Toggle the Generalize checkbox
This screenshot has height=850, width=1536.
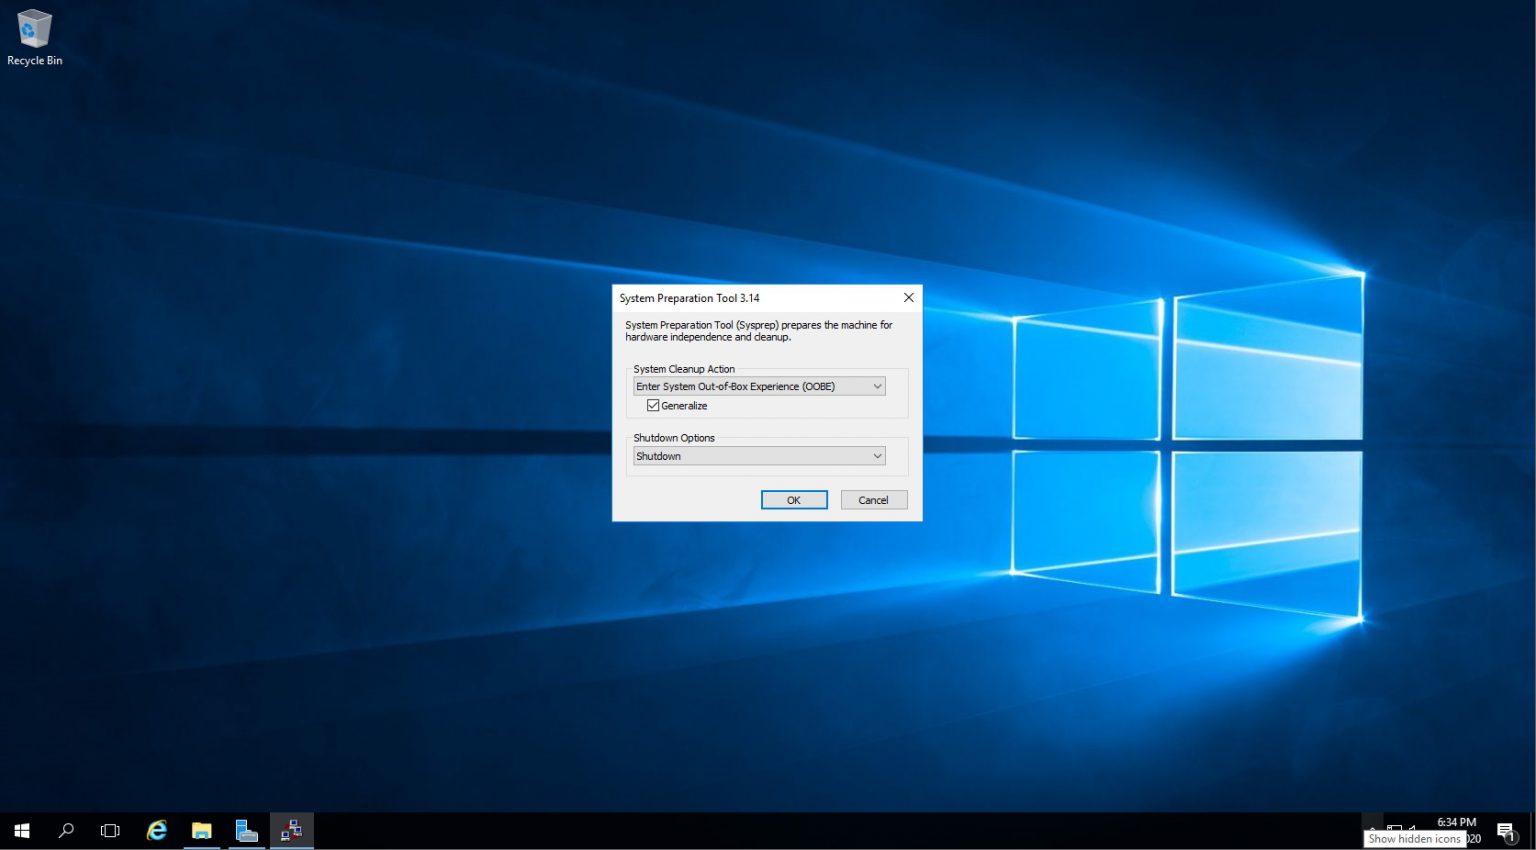coord(652,405)
